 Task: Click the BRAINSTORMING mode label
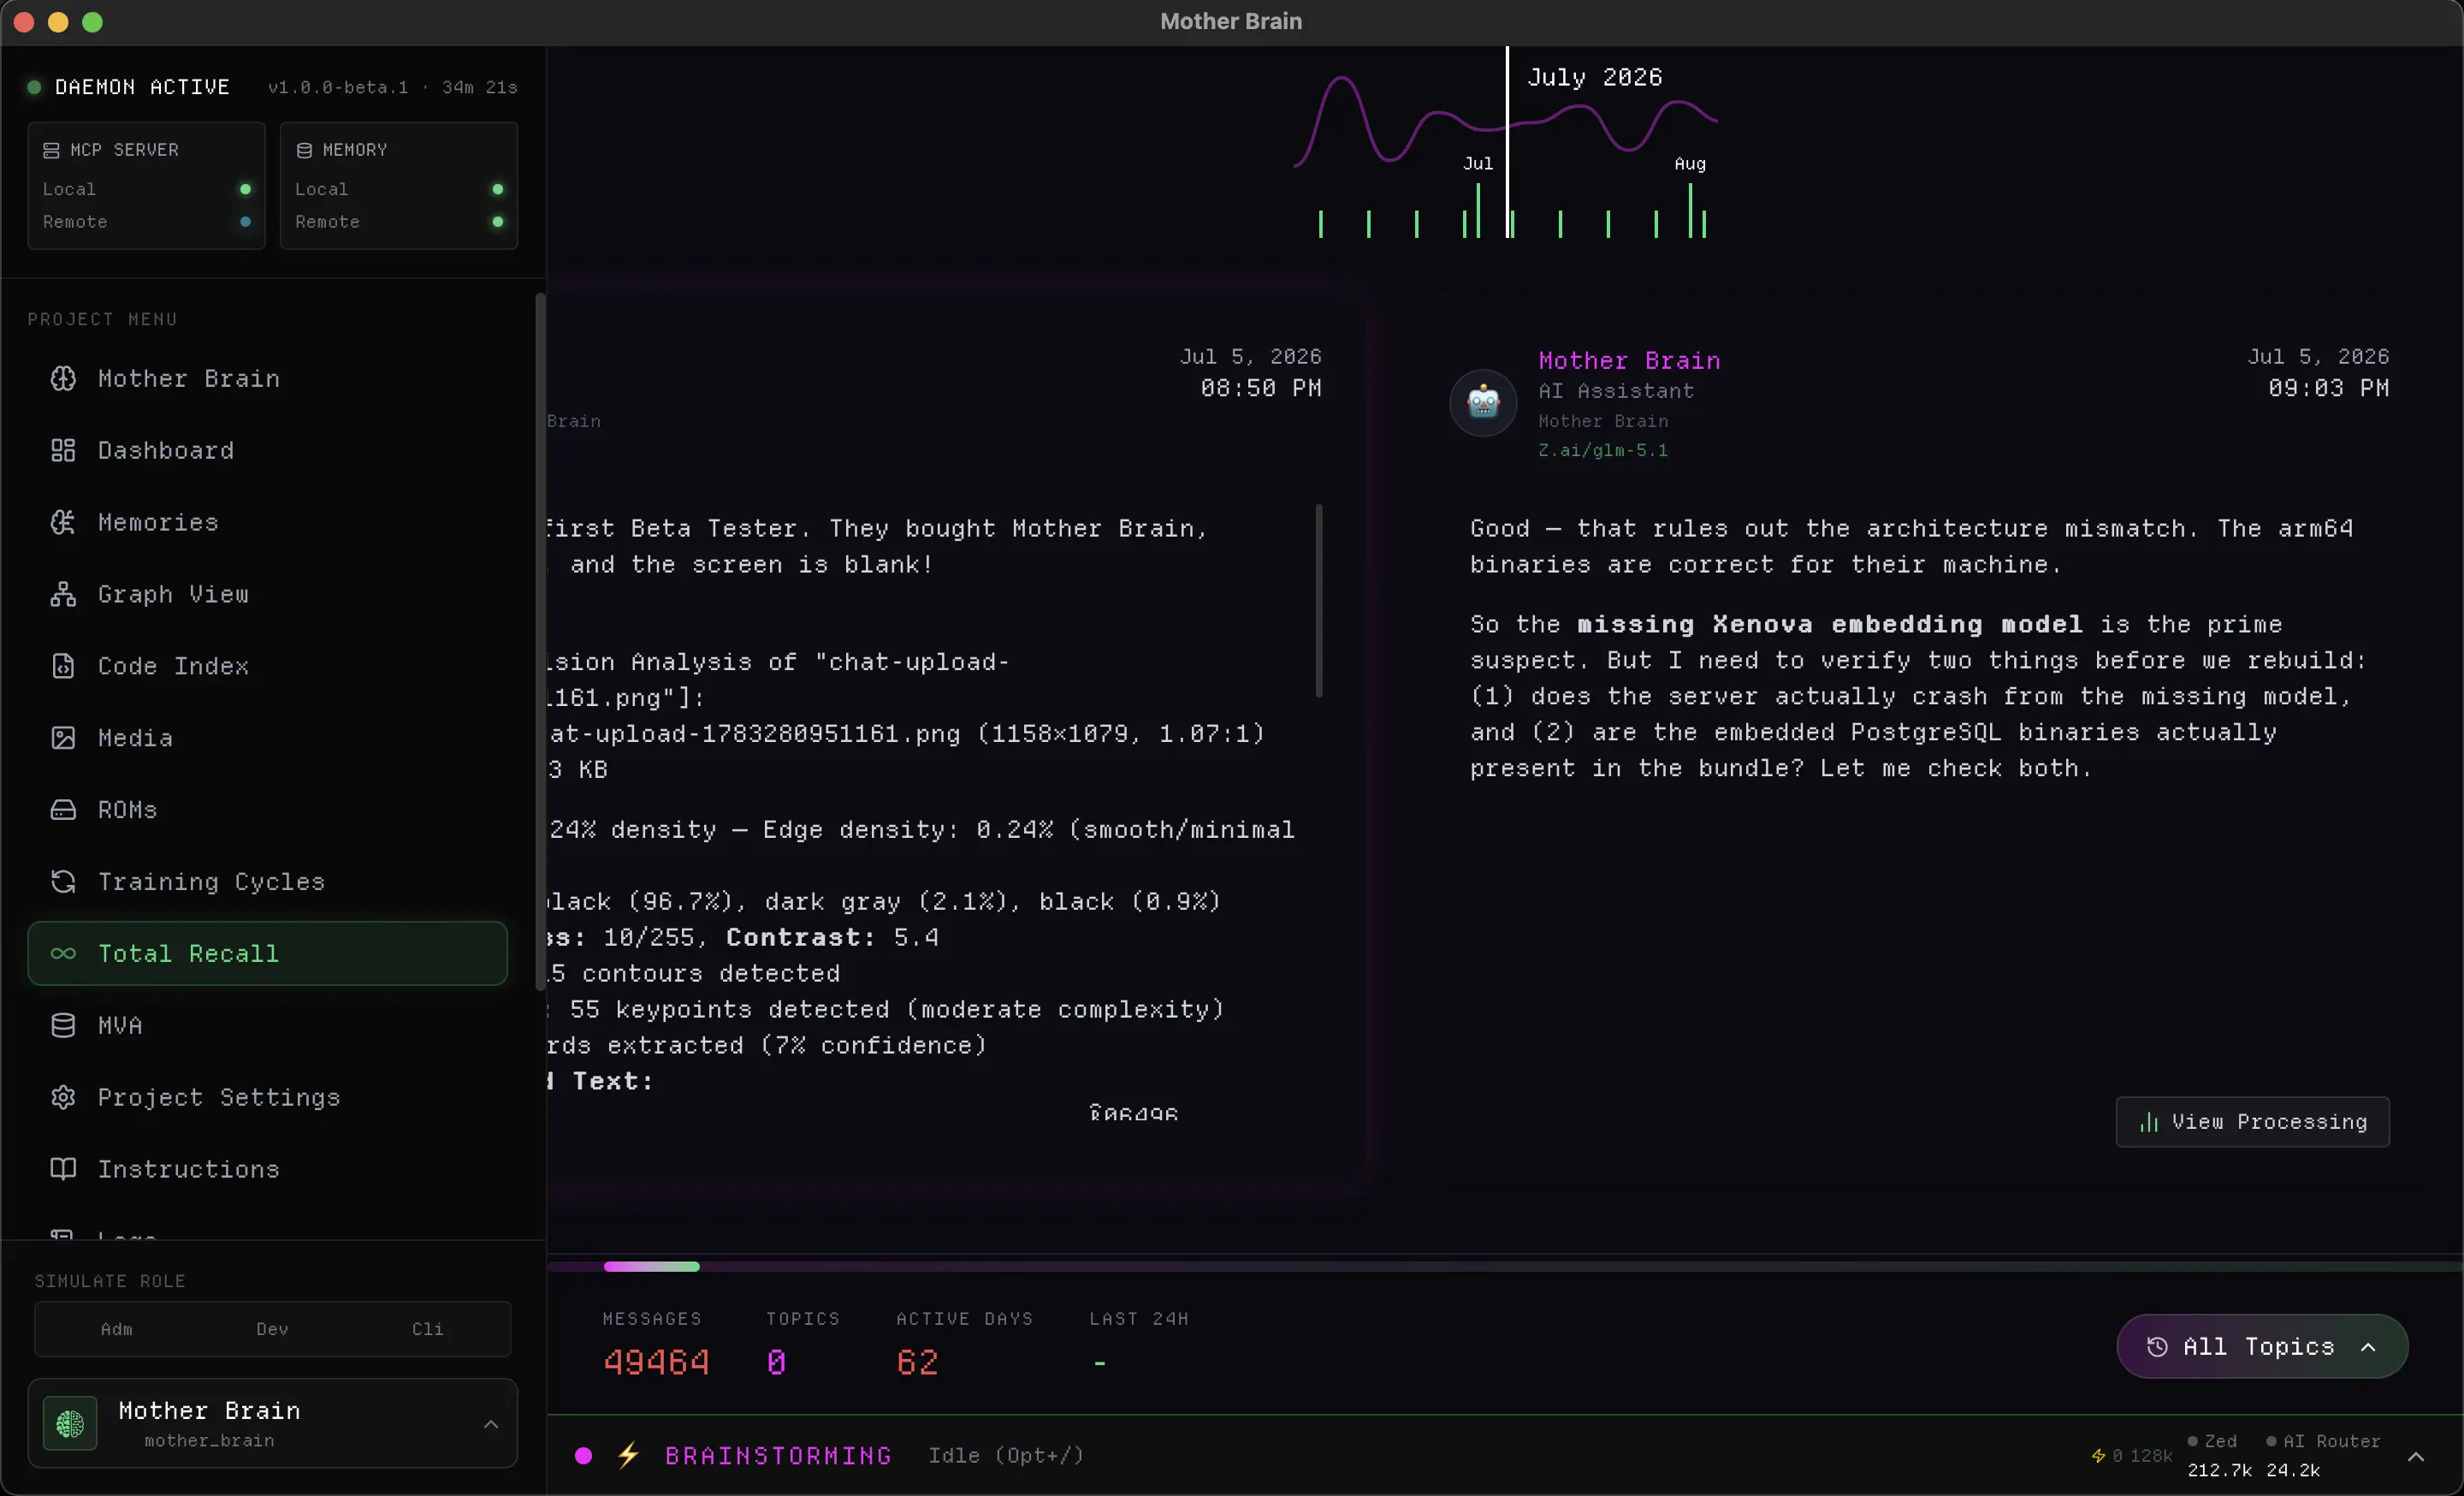click(x=778, y=1455)
